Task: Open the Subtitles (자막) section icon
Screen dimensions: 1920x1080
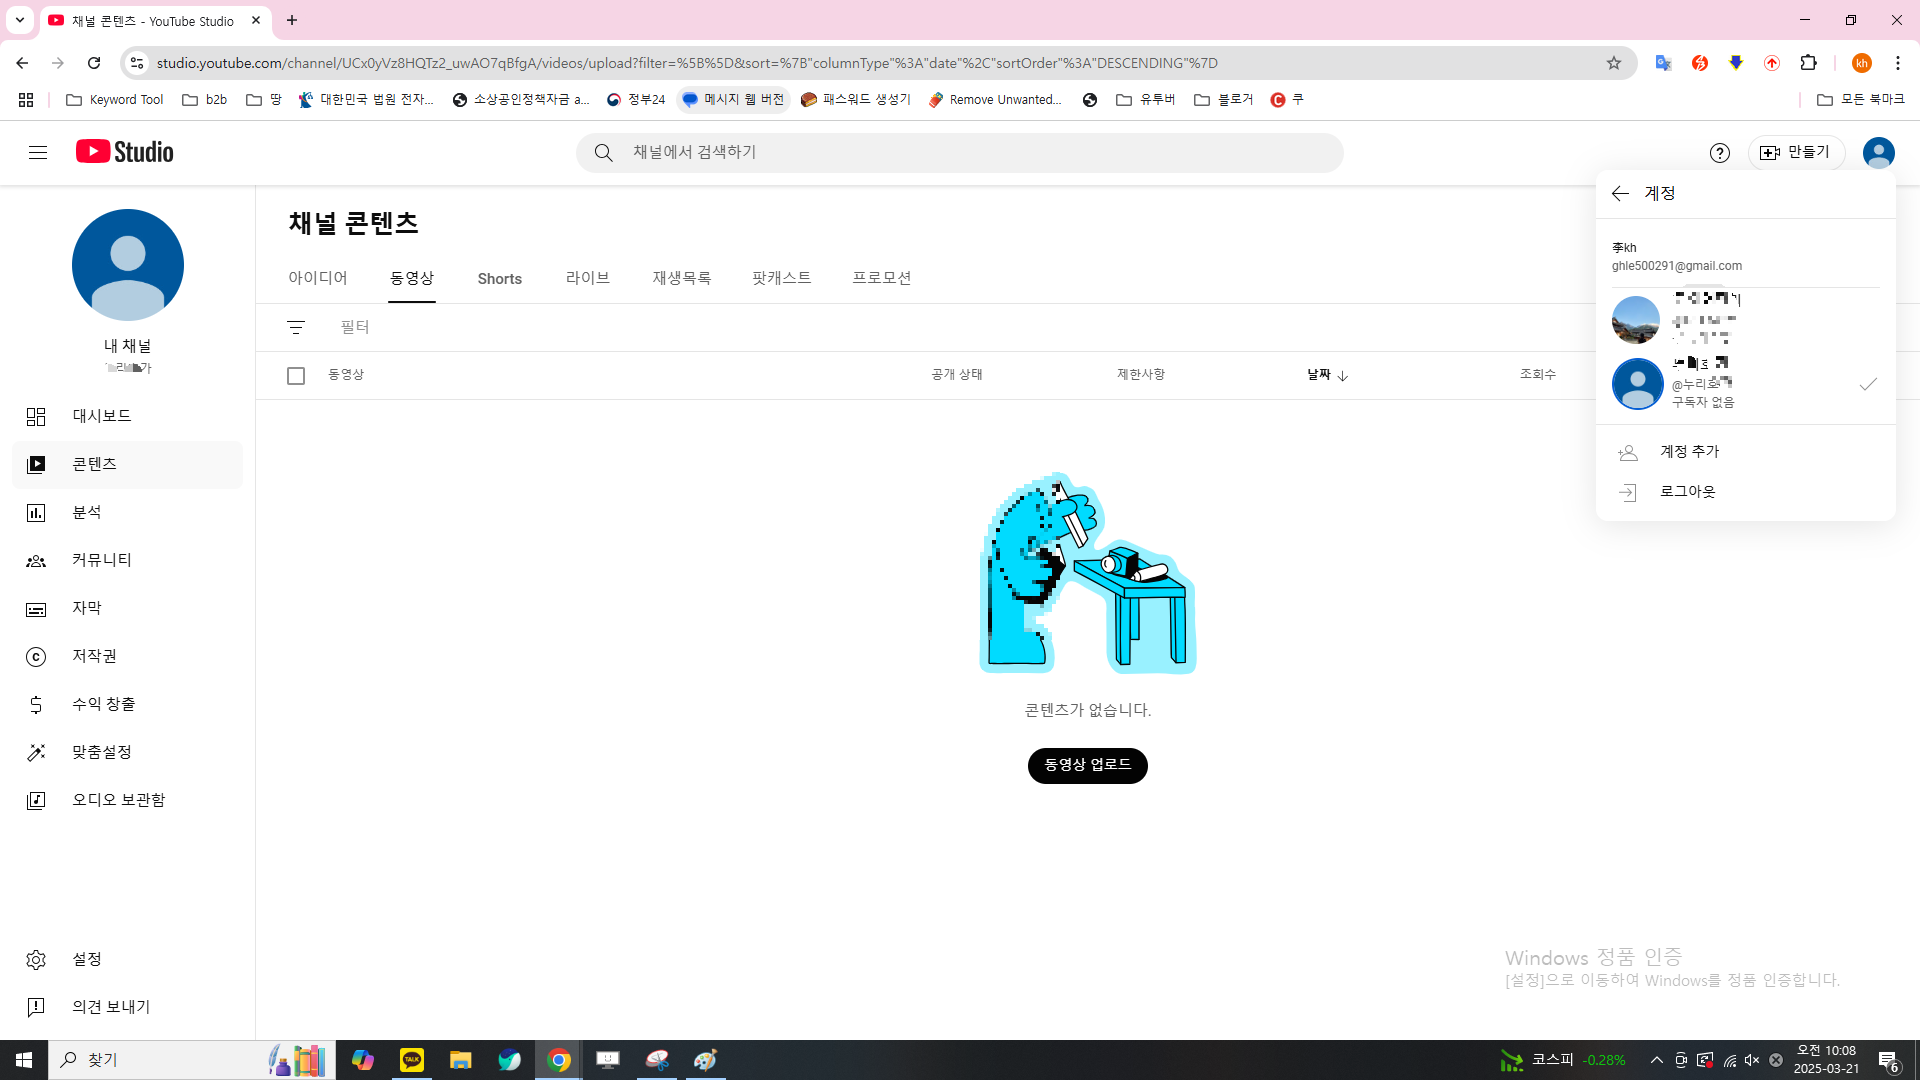Action: 36,608
